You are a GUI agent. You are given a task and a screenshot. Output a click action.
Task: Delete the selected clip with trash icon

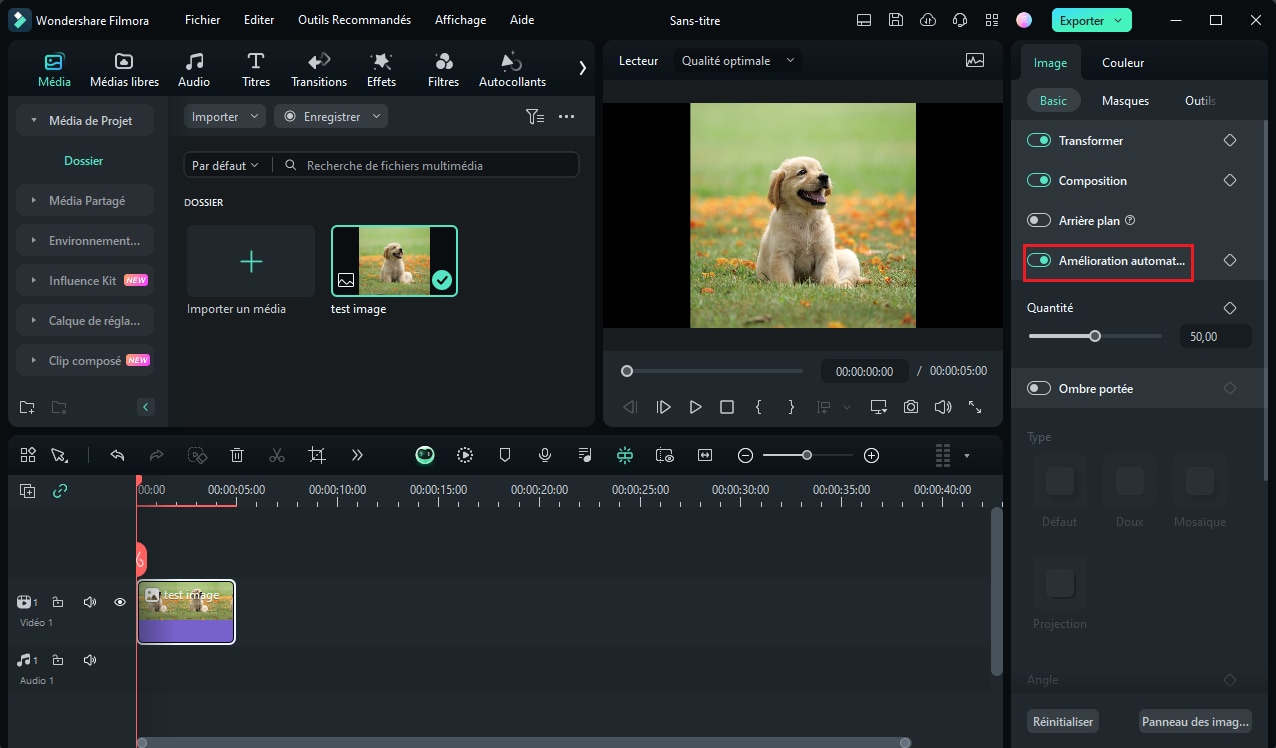click(x=237, y=455)
